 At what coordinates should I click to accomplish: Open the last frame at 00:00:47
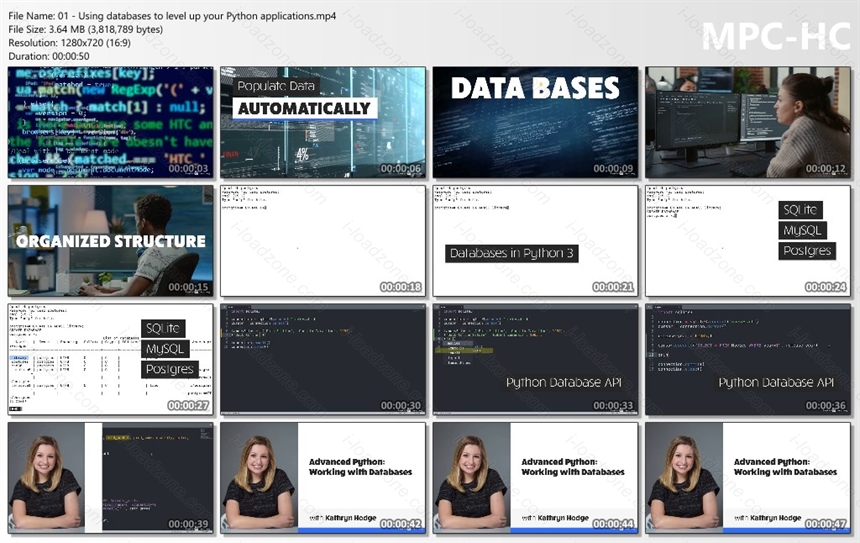click(748, 478)
